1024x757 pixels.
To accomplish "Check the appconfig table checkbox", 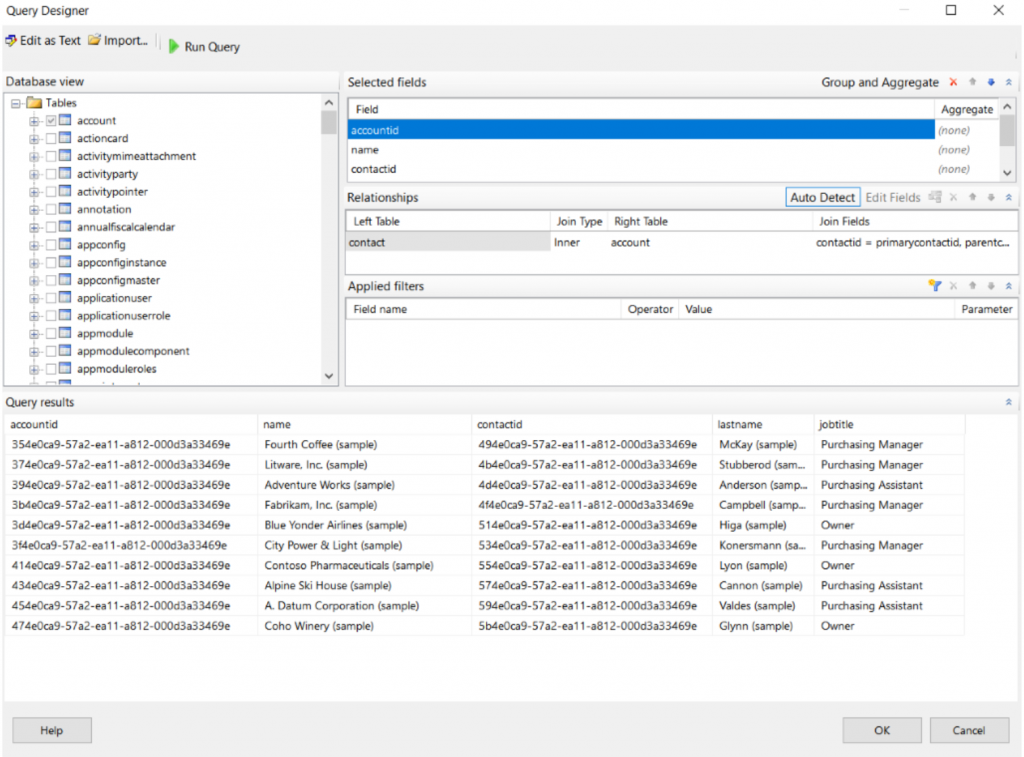I will (x=51, y=245).
